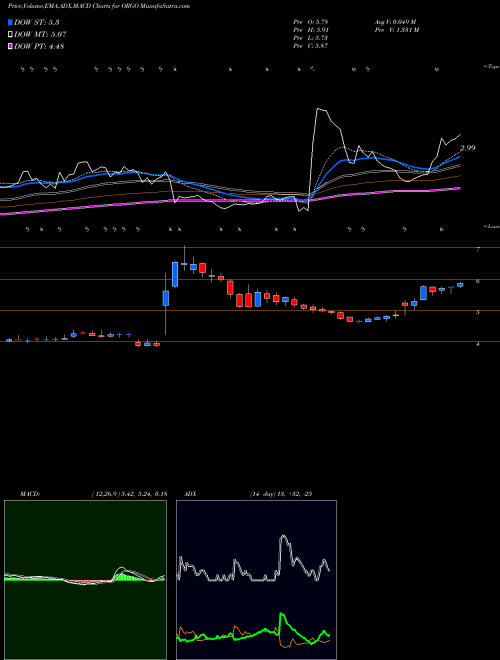The height and width of the screenshot is (660, 500).
Task: Select the 'DOW ST: 5.3' legend label
Action: pos(37,23)
